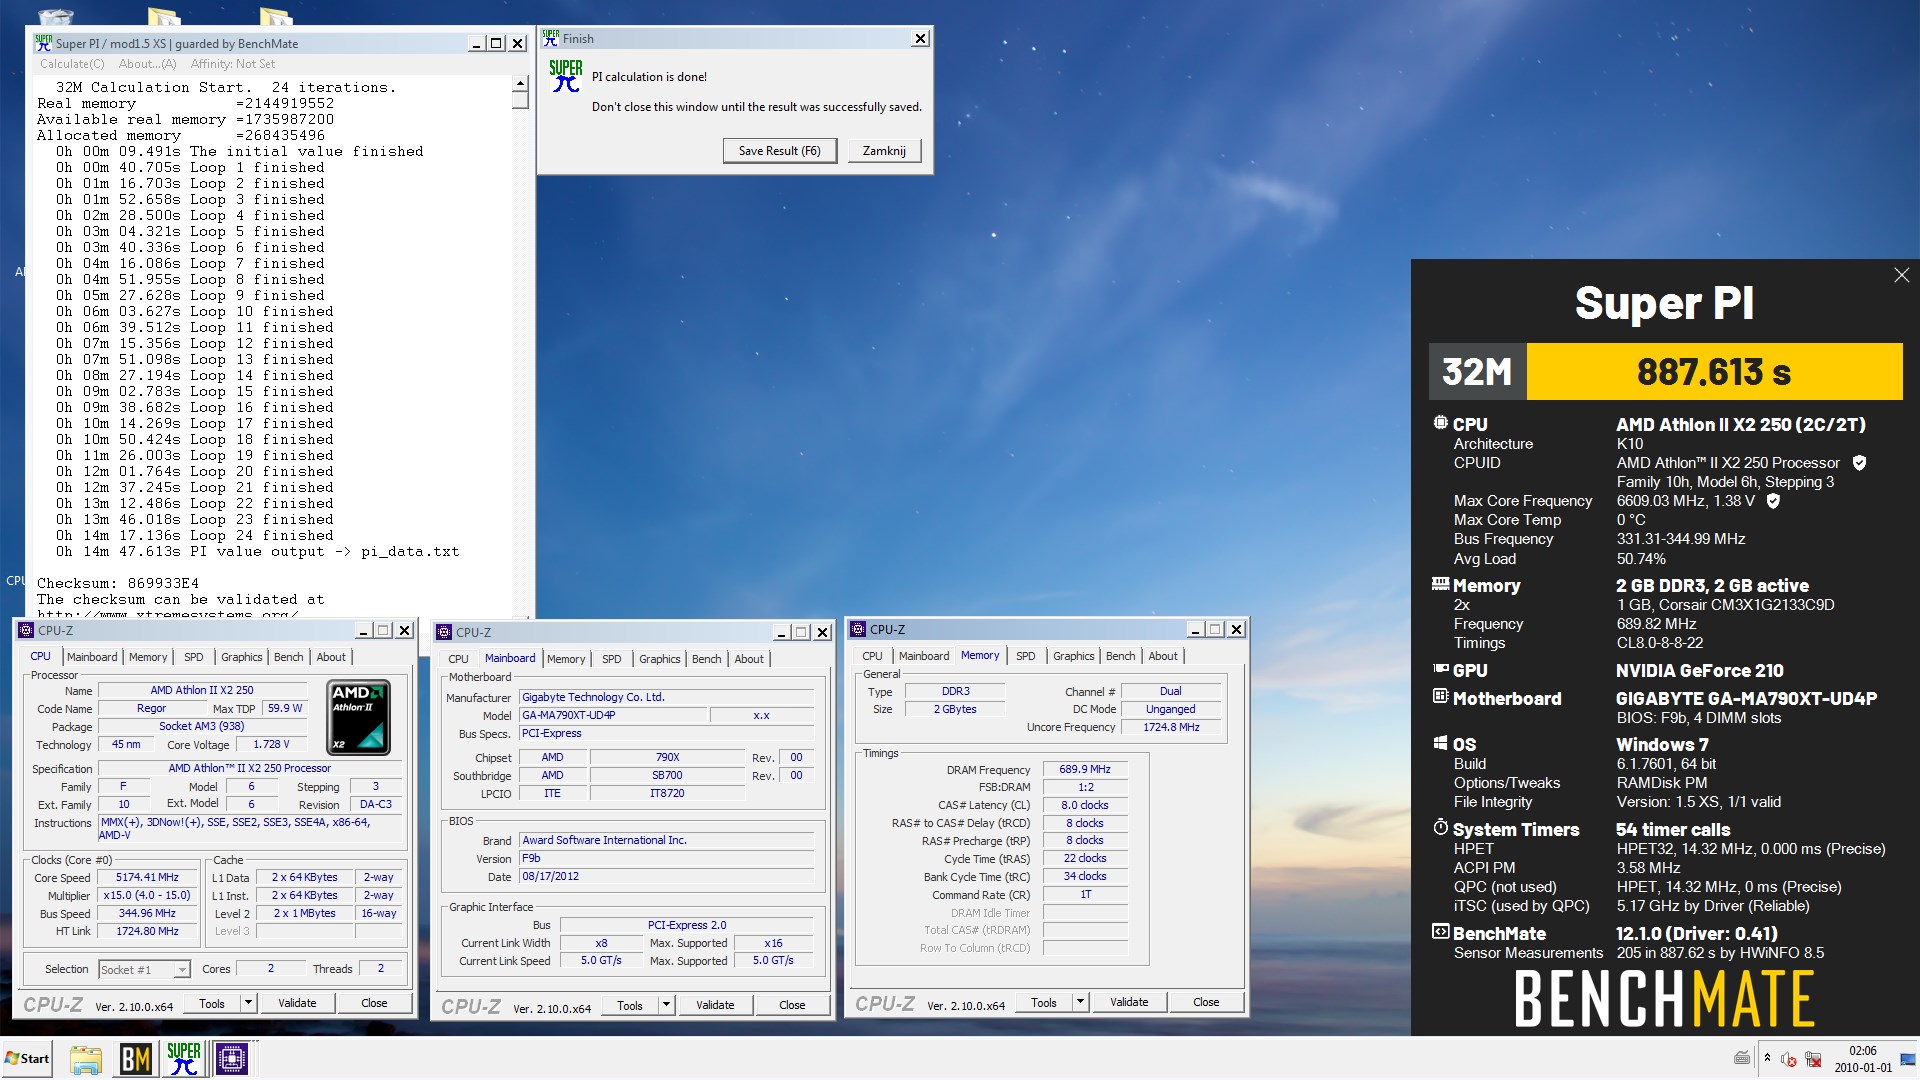Switch to SPD tab in CPU window
This screenshot has width=1920, height=1080.
(194, 657)
